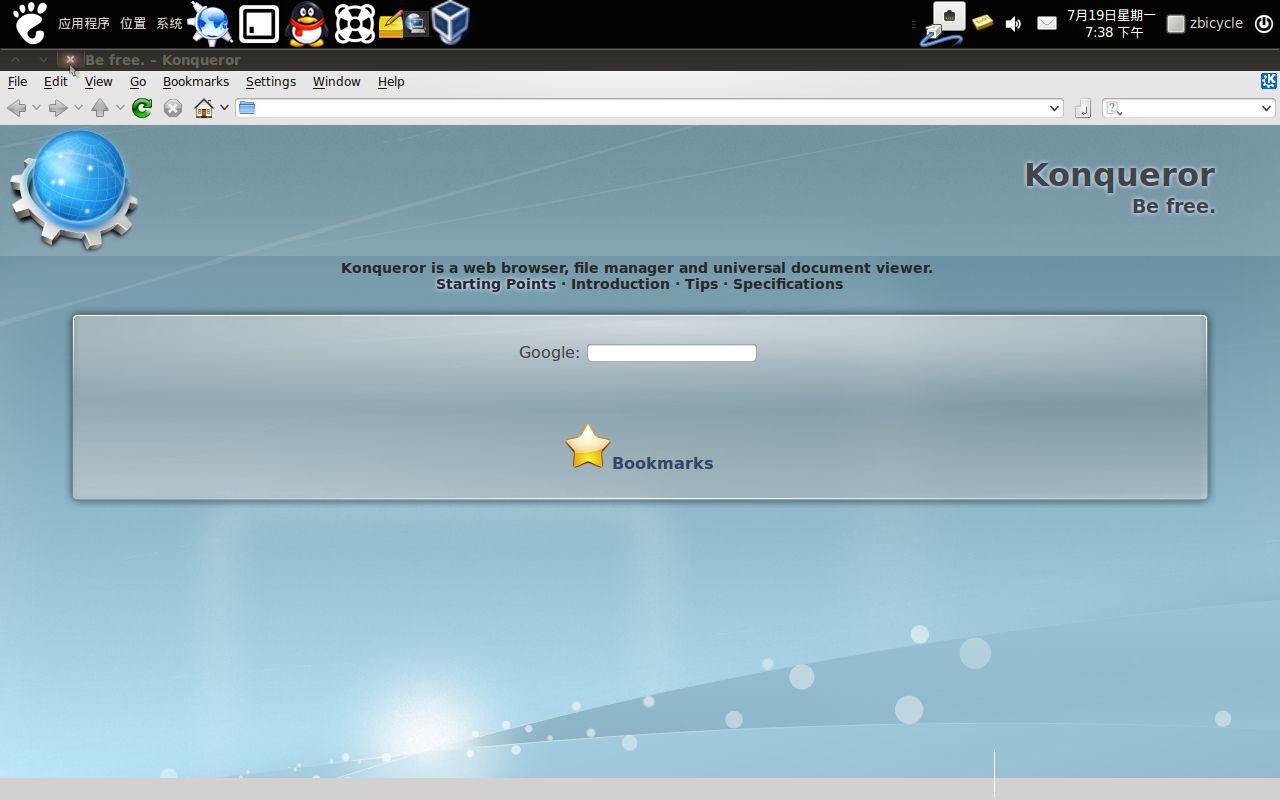Go up one level with the up arrow
This screenshot has height=800, width=1280.
click(101, 108)
